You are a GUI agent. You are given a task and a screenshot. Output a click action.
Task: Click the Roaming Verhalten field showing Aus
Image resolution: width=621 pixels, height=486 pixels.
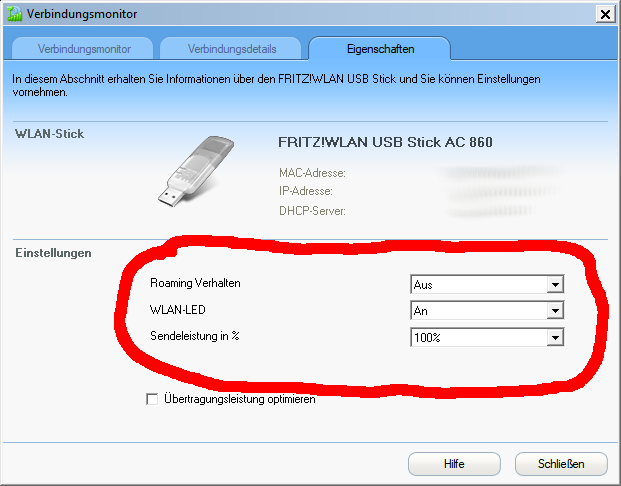487,284
